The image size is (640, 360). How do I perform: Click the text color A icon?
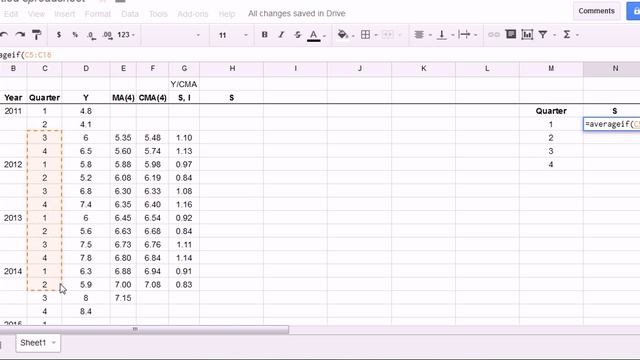(313, 36)
